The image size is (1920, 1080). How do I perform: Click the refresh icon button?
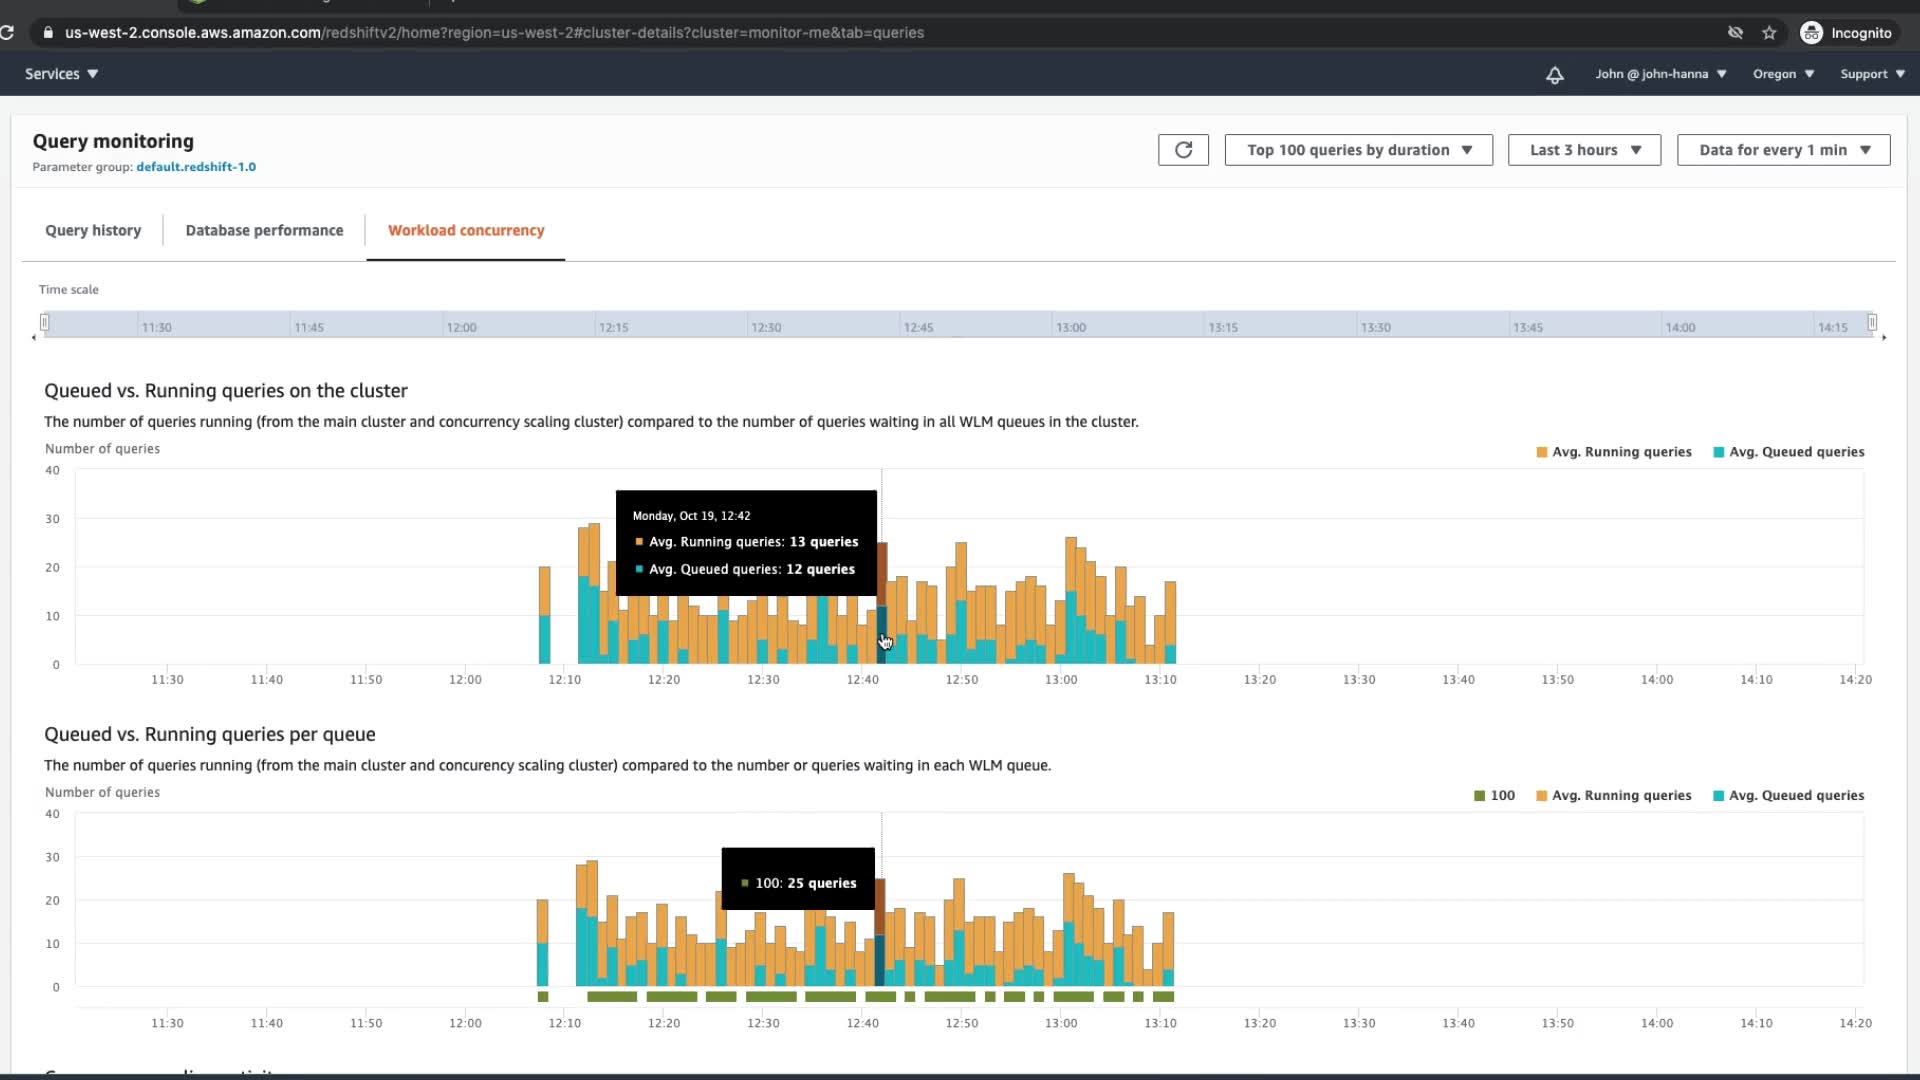point(1183,150)
